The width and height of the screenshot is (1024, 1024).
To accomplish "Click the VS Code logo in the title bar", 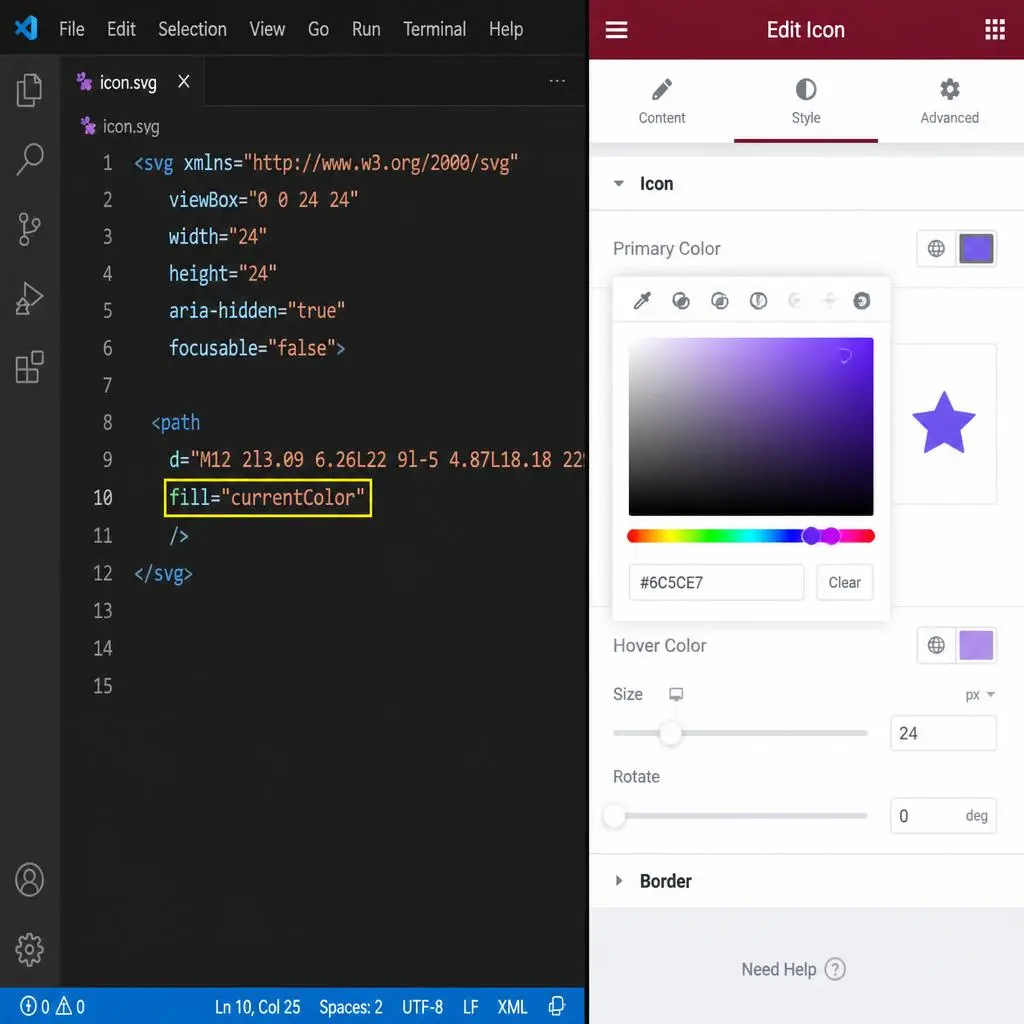I will point(26,29).
